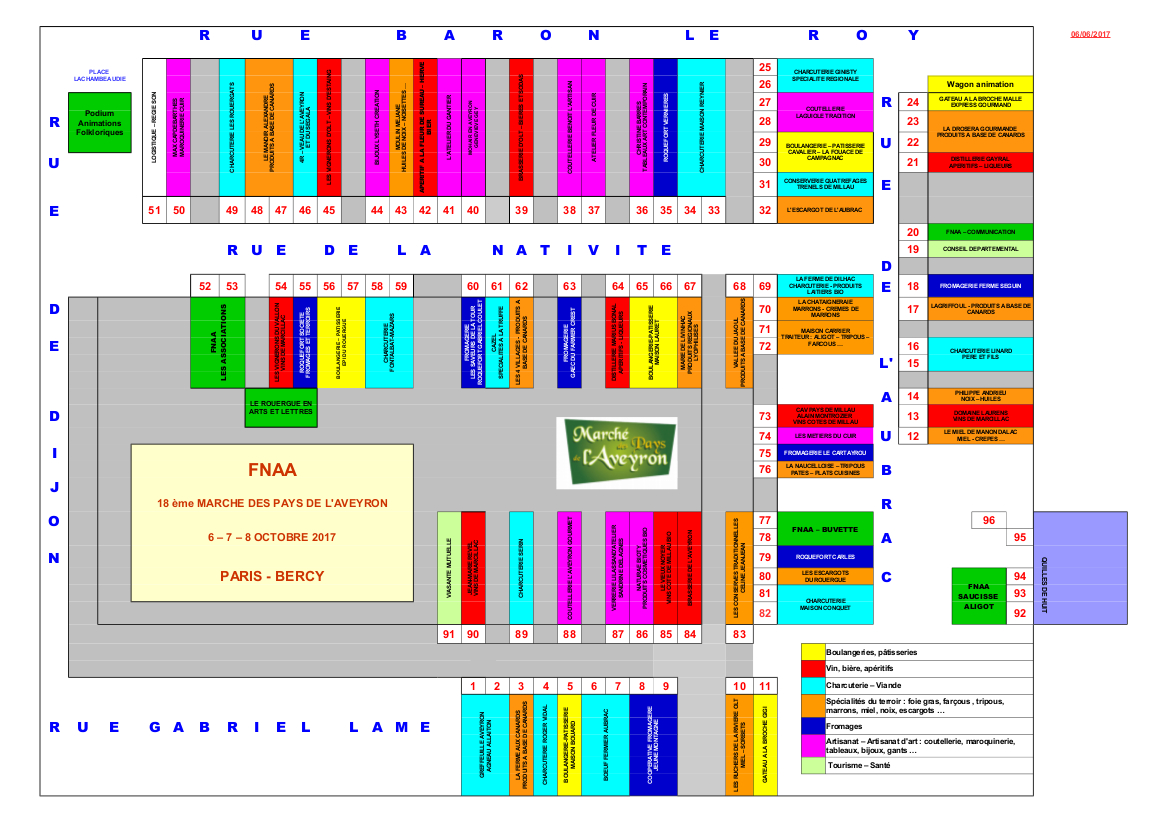Click the CAV PAYS DE MILLAU stand

click(x=825, y=416)
